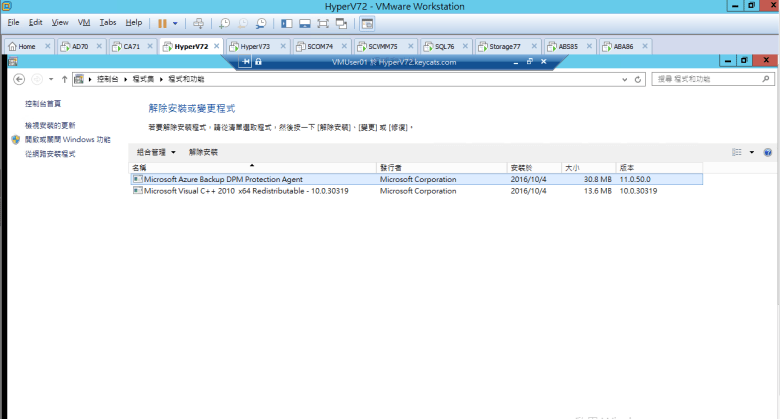Click the 解除安裝 uninstall button
The width and height of the screenshot is (780, 419).
(203, 152)
